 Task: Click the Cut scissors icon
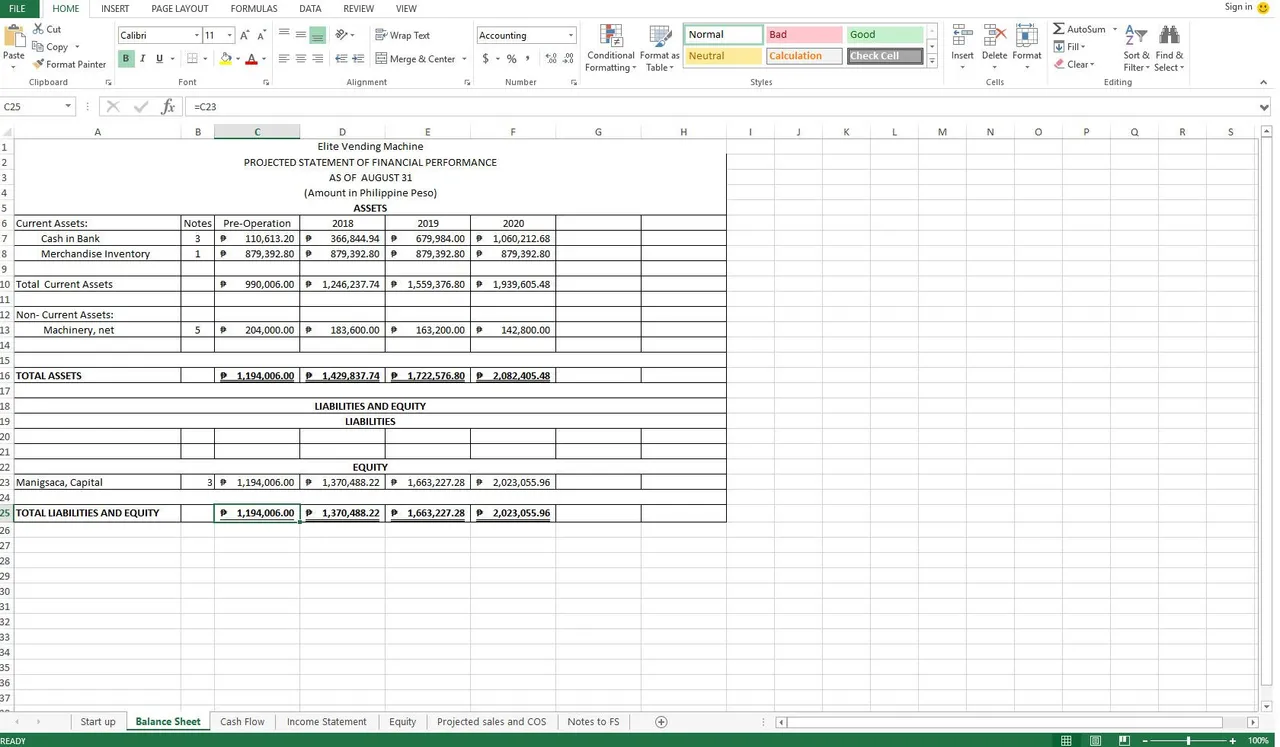pyautogui.click(x=38, y=29)
